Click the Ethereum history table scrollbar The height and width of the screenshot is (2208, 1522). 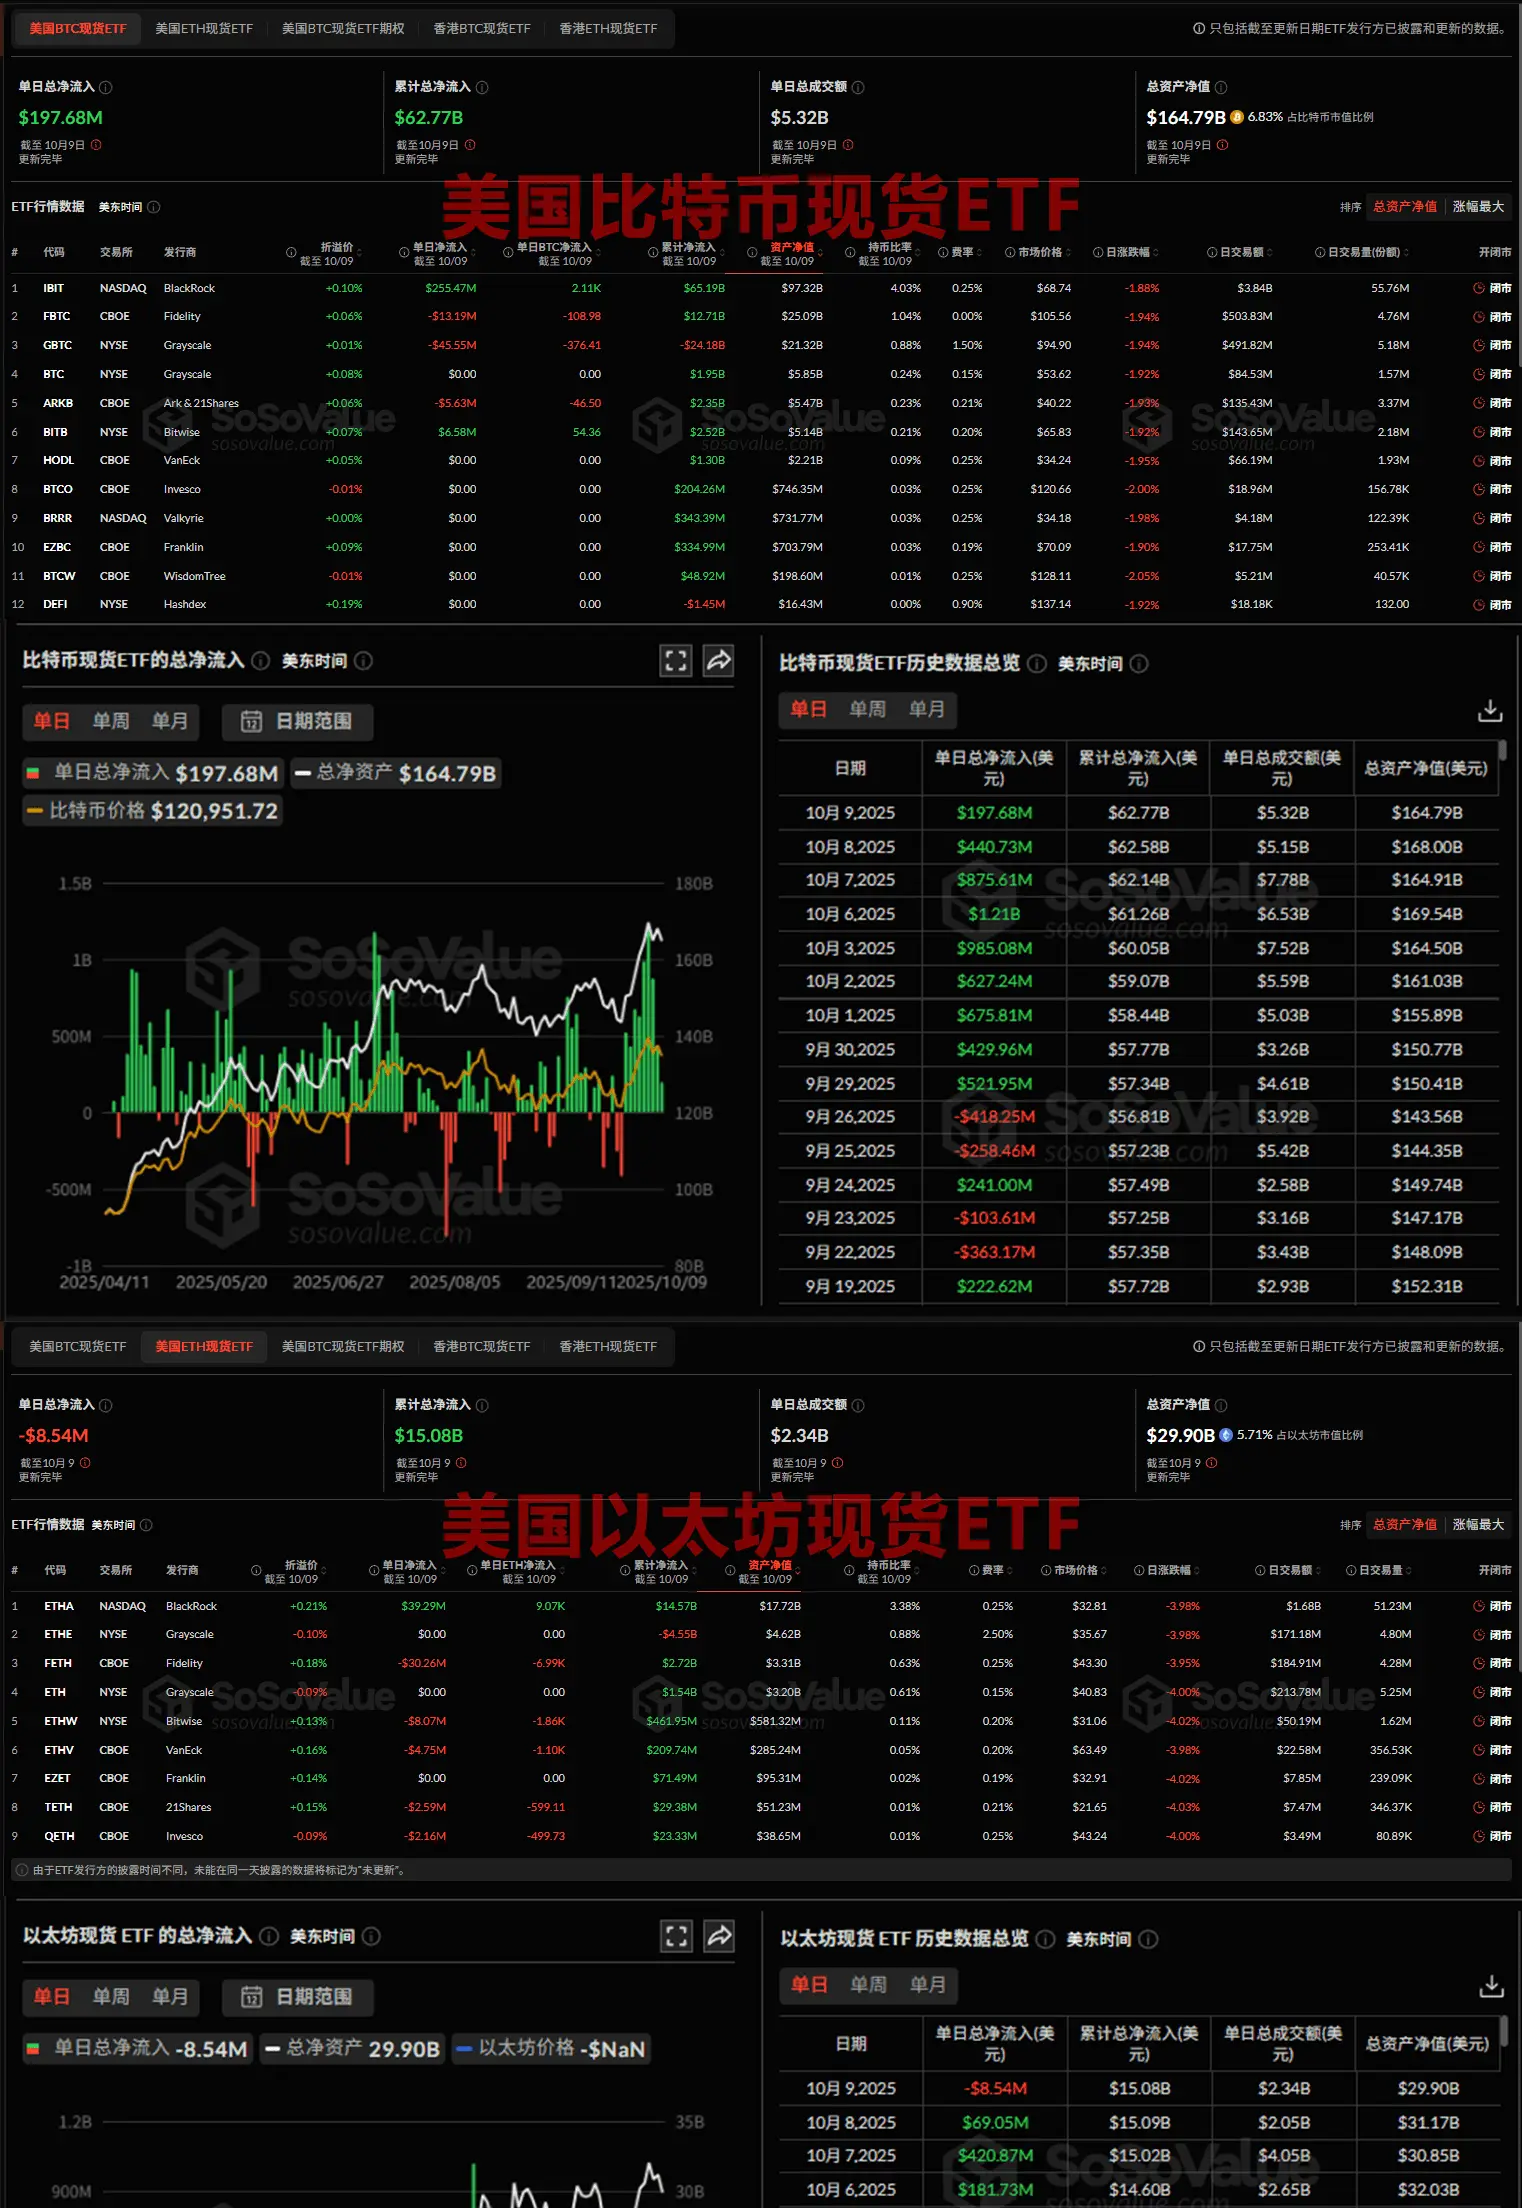coord(1503,2030)
